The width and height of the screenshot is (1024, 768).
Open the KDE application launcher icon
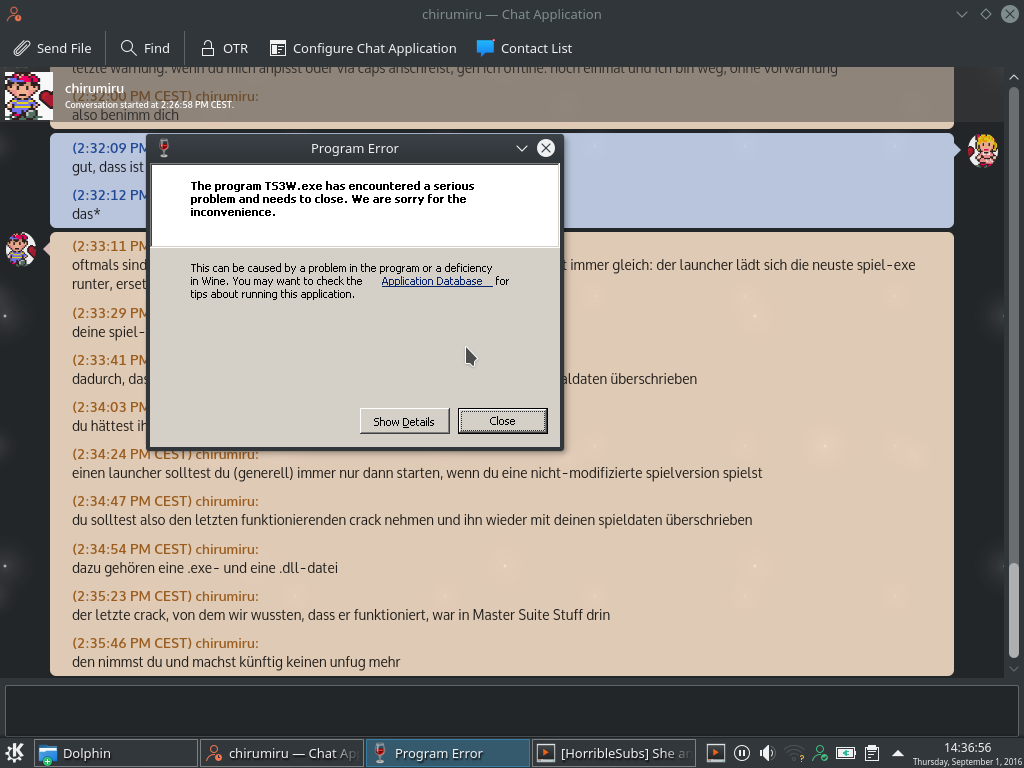point(14,753)
